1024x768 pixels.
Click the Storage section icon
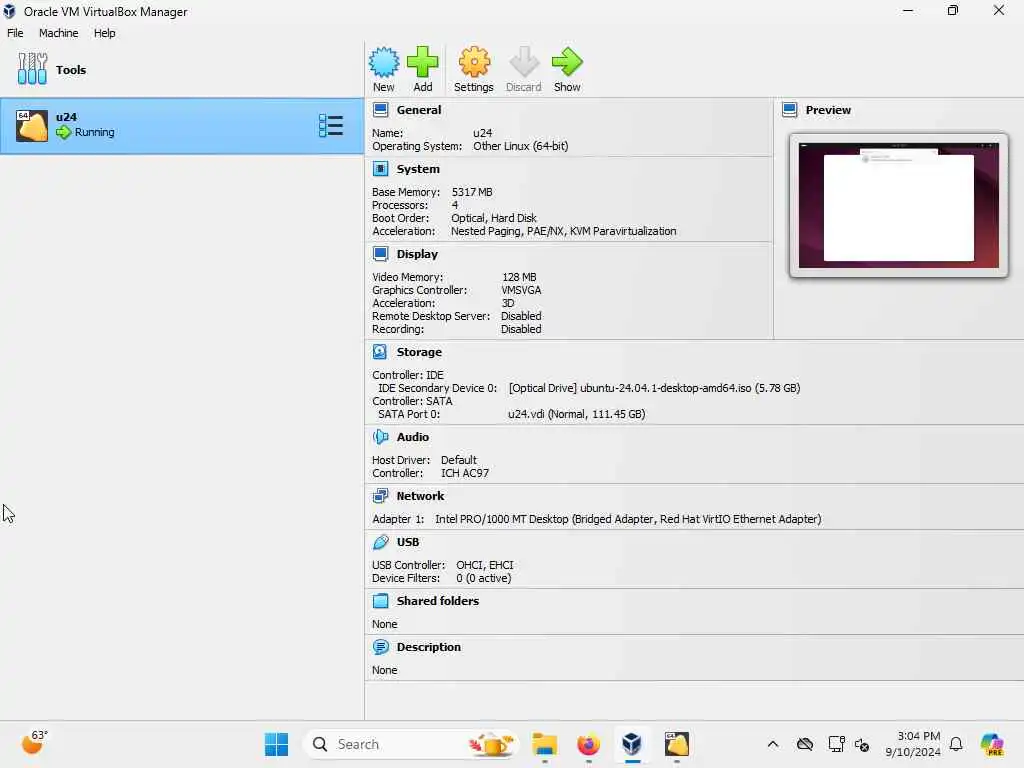380,352
